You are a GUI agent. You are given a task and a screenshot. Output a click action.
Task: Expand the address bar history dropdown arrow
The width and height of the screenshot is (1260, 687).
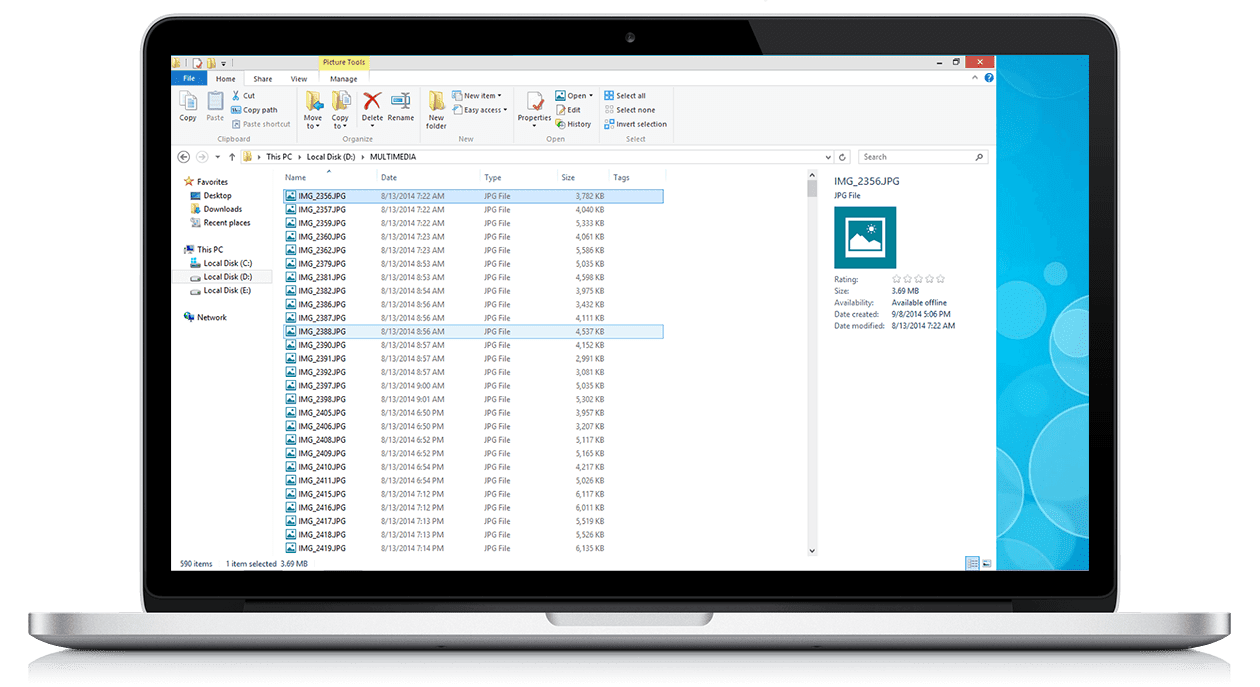pos(828,157)
